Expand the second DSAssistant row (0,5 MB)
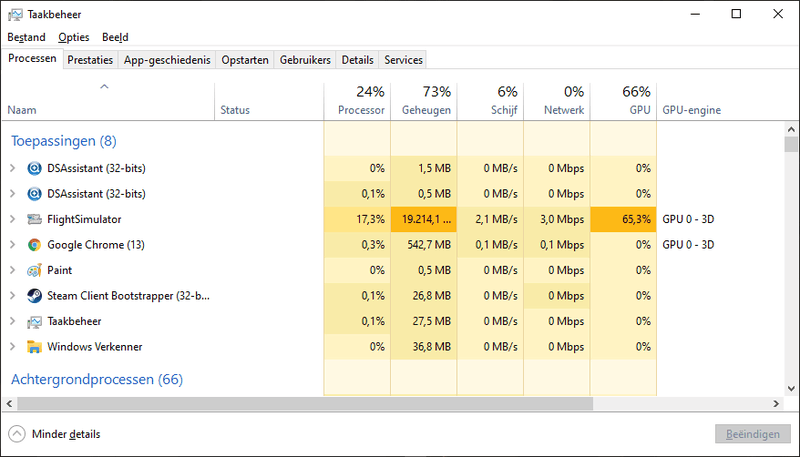The height and width of the screenshot is (457, 800). (x=13, y=193)
